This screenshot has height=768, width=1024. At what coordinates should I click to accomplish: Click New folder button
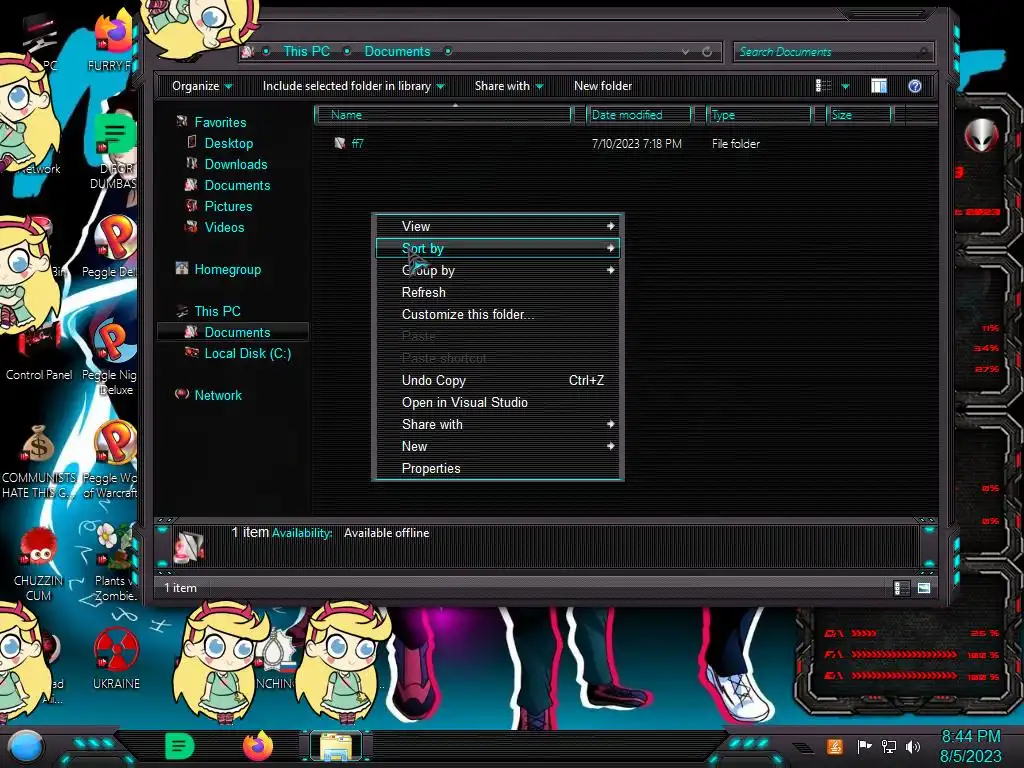[x=603, y=86]
